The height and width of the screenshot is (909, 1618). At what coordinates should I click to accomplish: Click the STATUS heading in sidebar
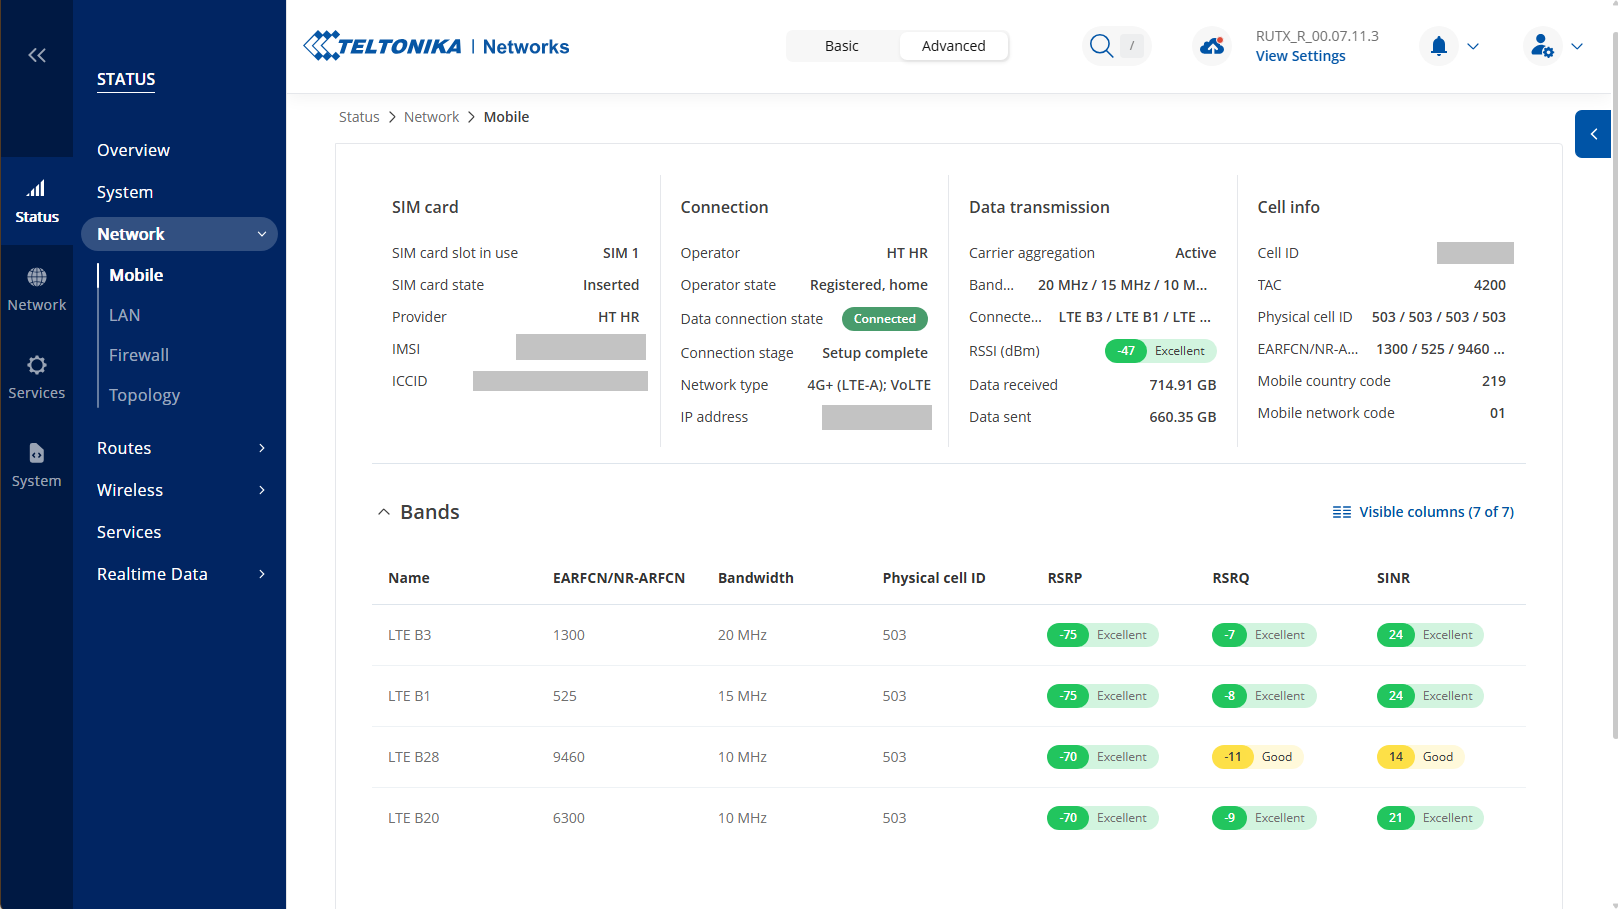(x=126, y=80)
